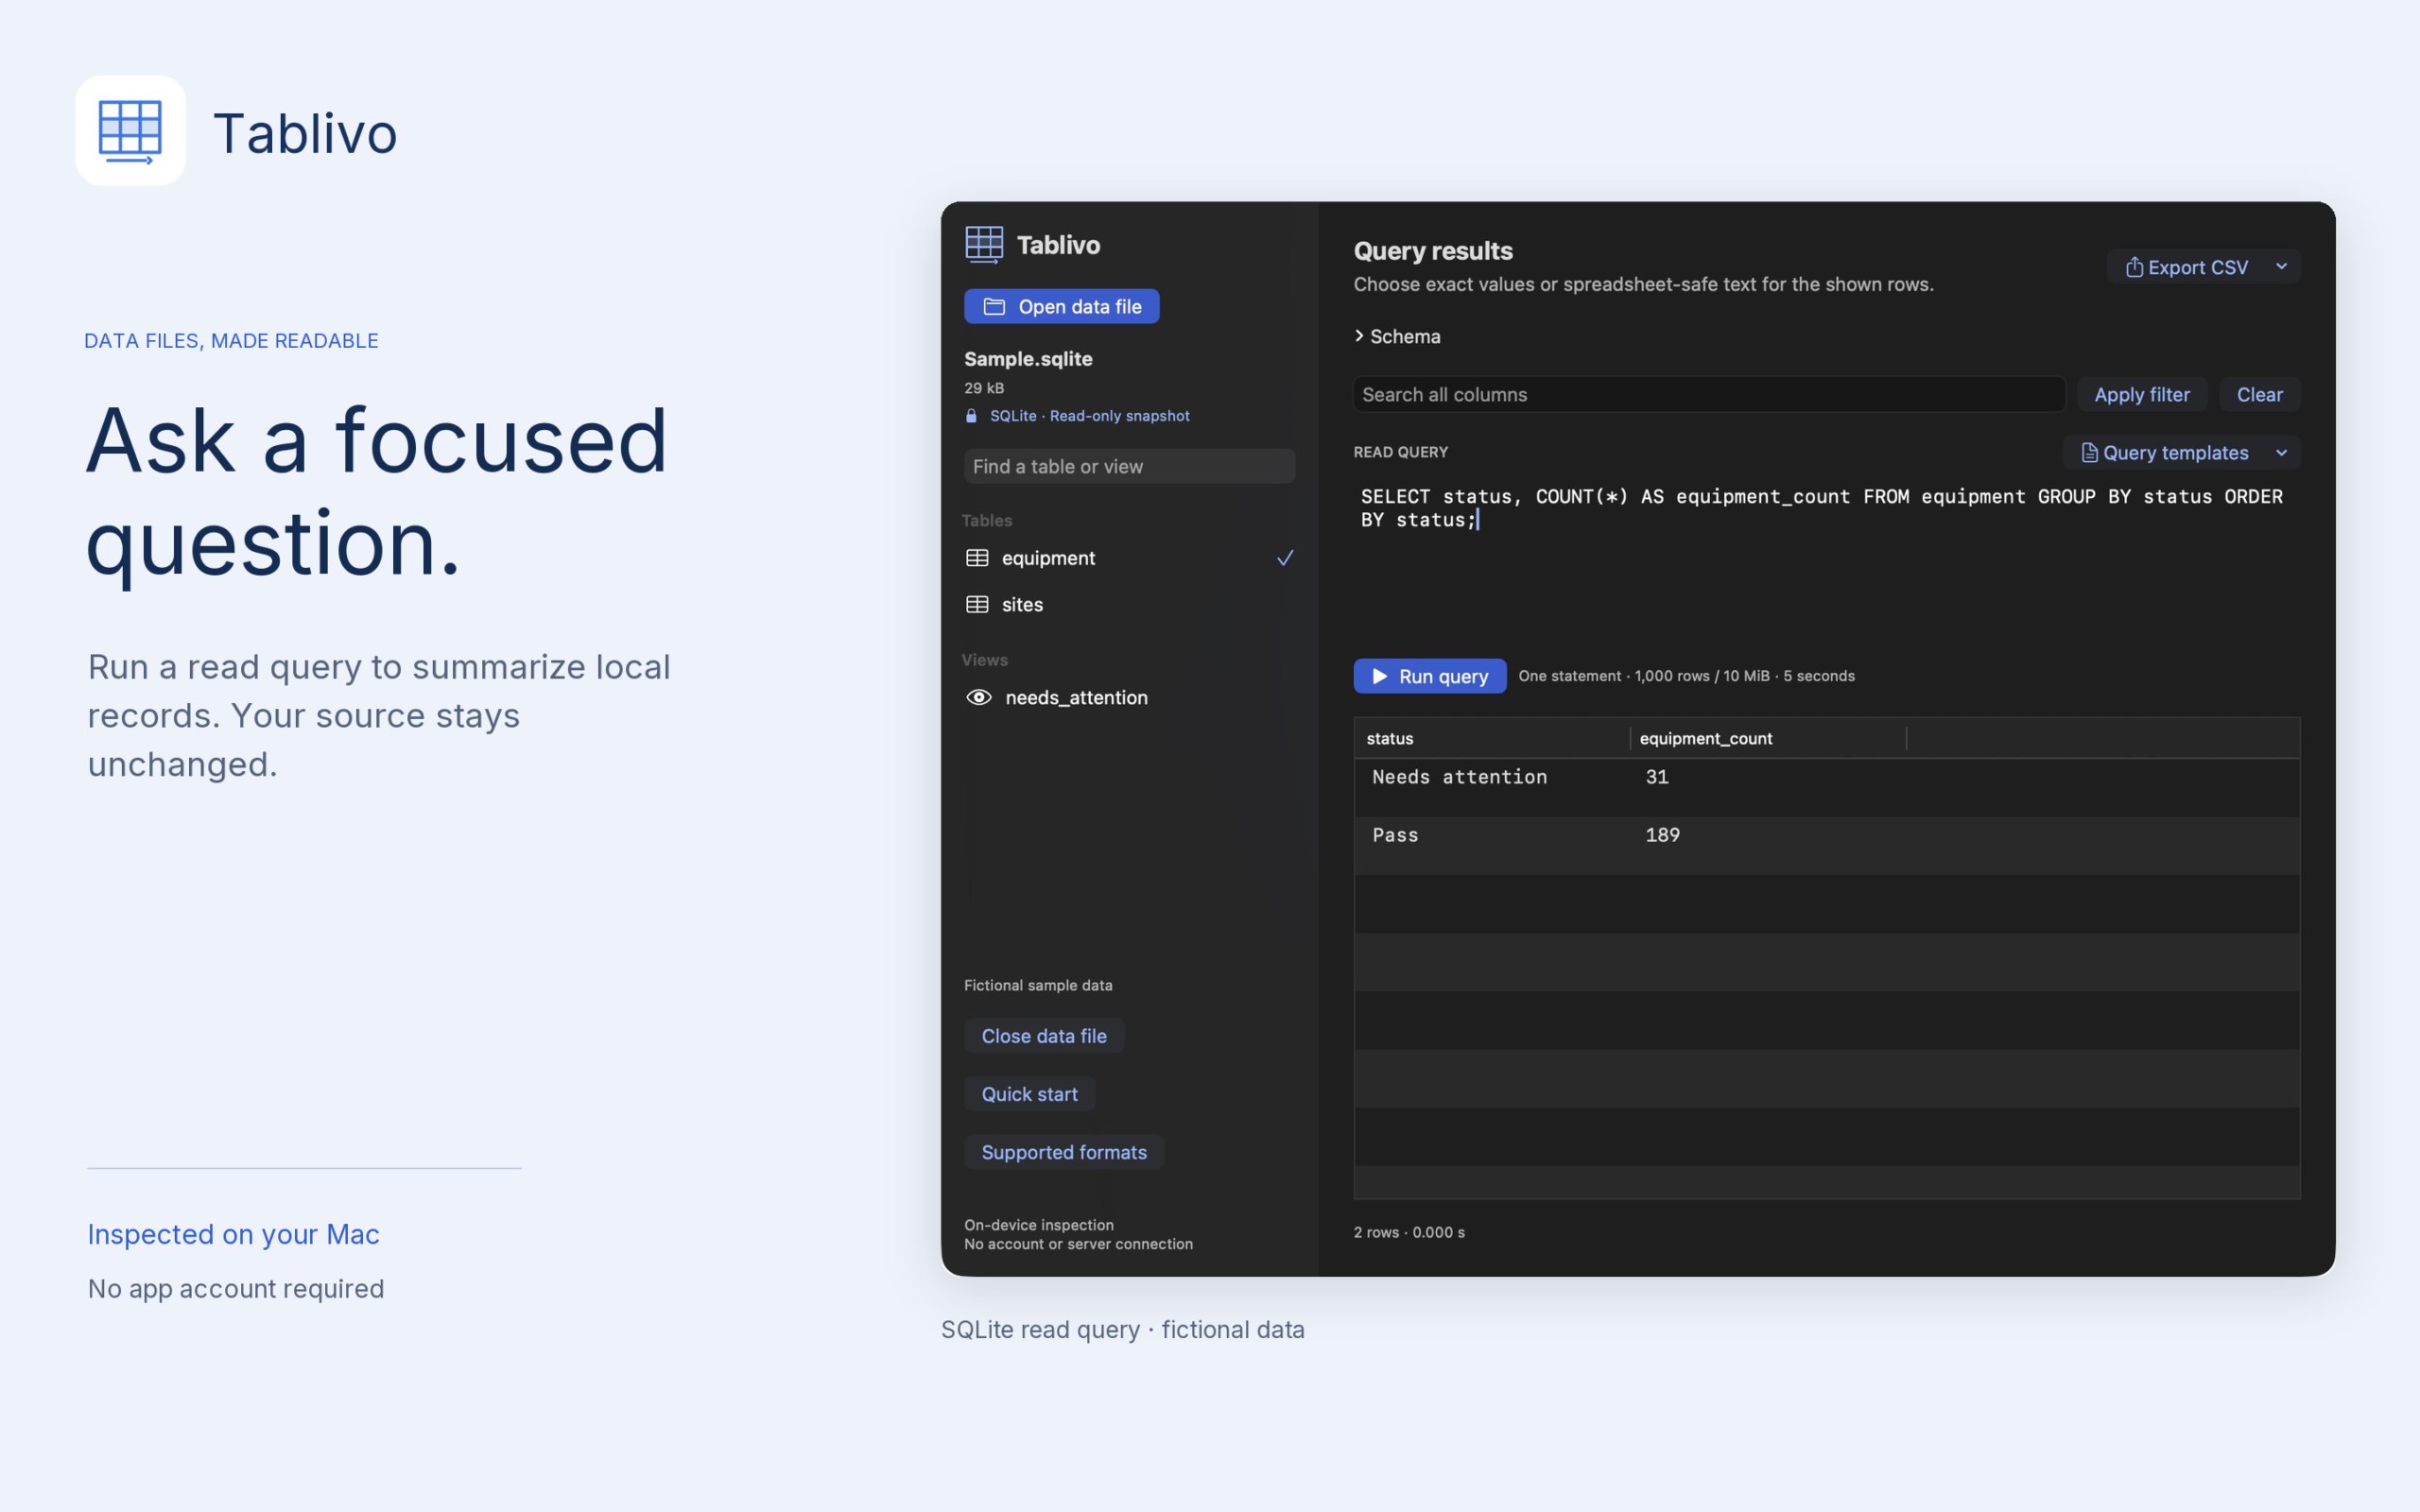Image resolution: width=2420 pixels, height=1512 pixels.
Task: Click the lock icon beside SQLite snapshot
Action: pyautogui.click(x=971, y=416)
